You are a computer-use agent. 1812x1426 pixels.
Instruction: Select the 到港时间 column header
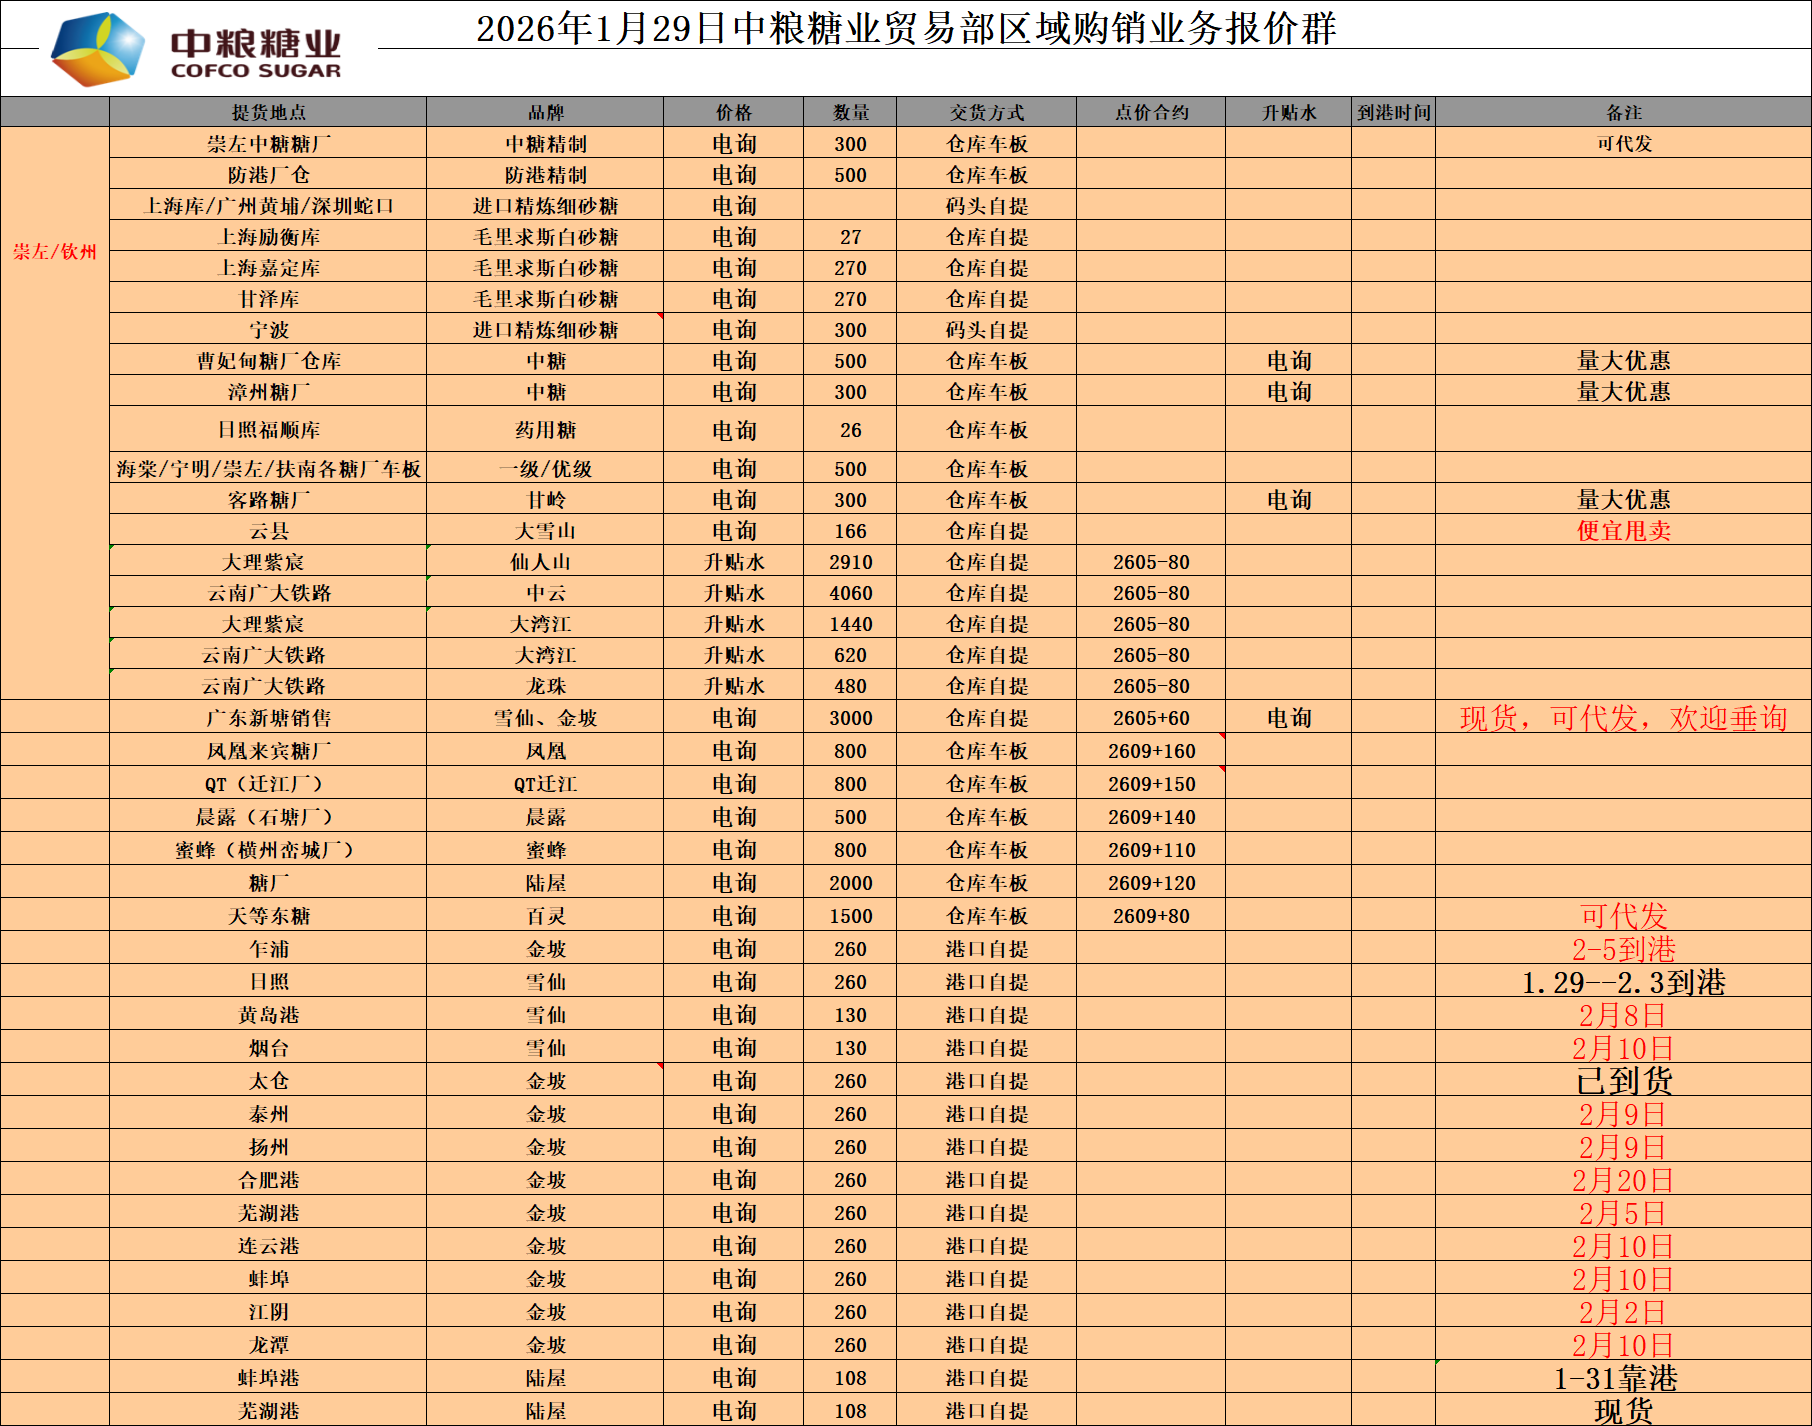click(1393, 113)
